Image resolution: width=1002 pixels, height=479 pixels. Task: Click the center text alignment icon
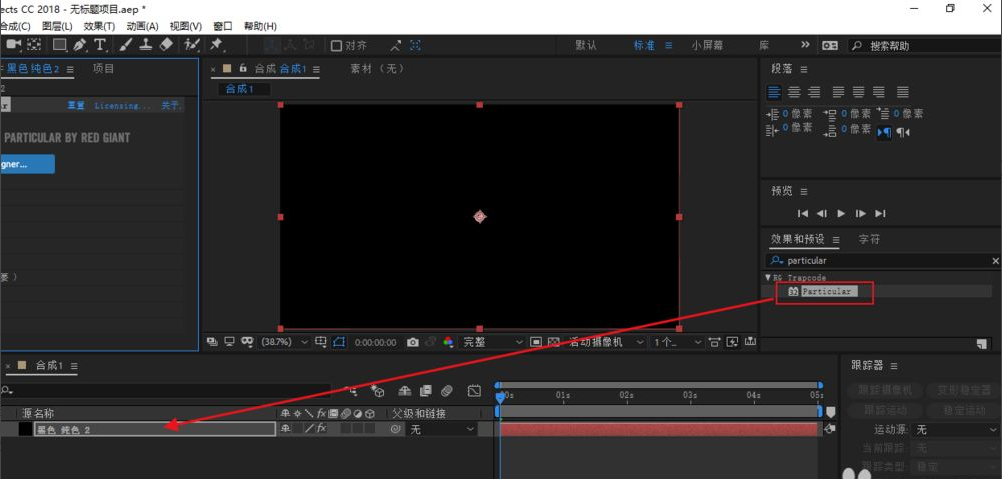[793, 92]
